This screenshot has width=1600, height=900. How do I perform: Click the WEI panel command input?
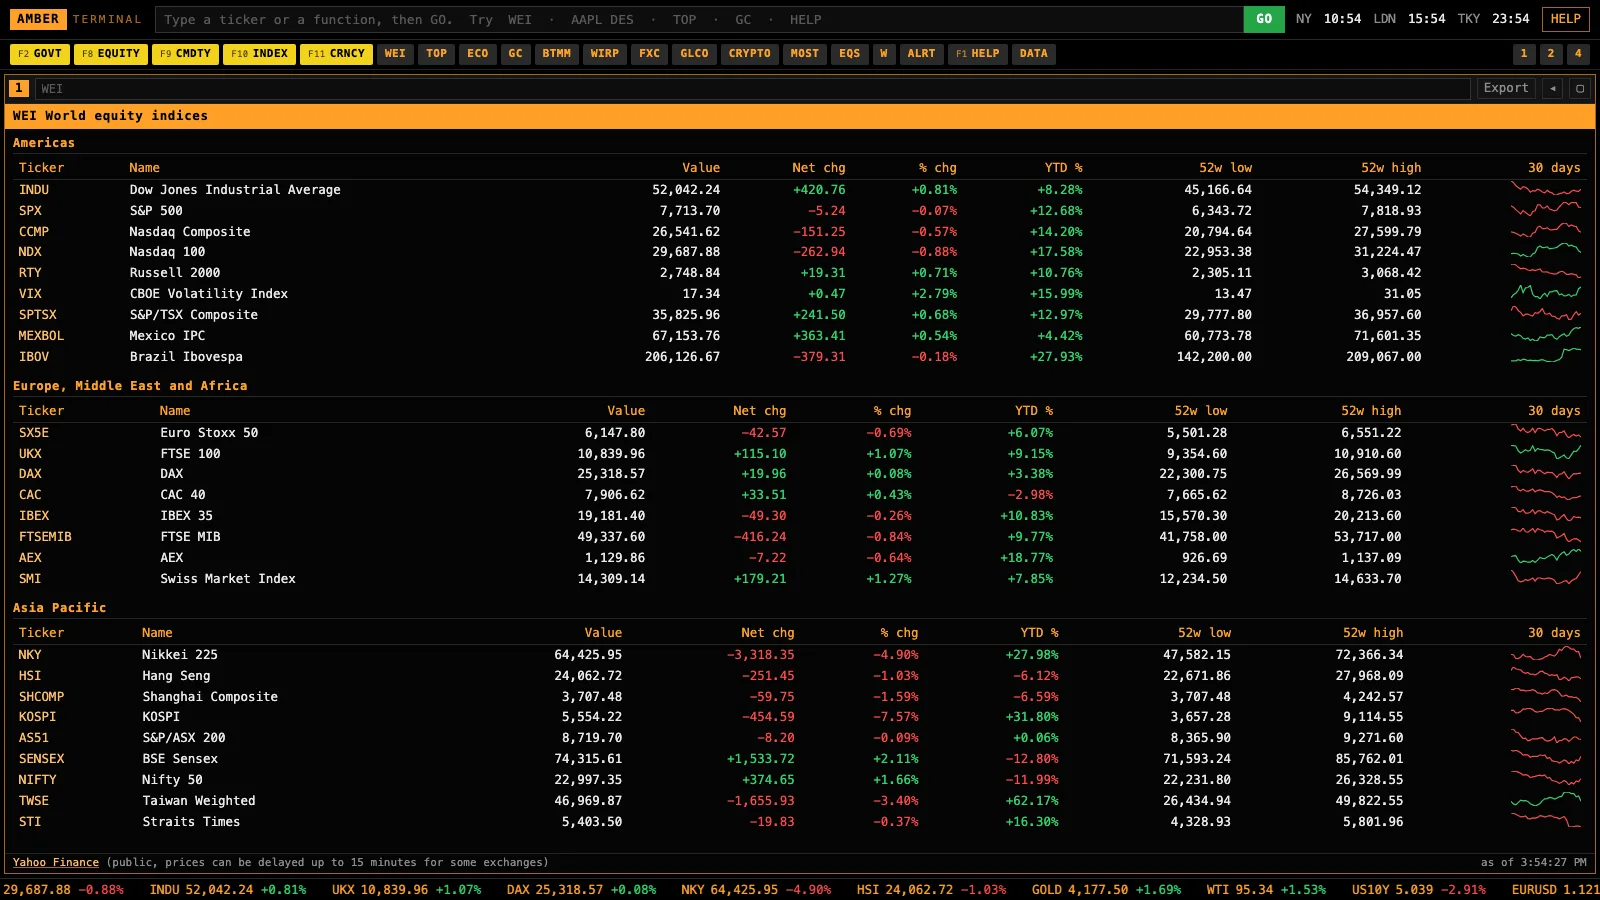tap(754, 89)
